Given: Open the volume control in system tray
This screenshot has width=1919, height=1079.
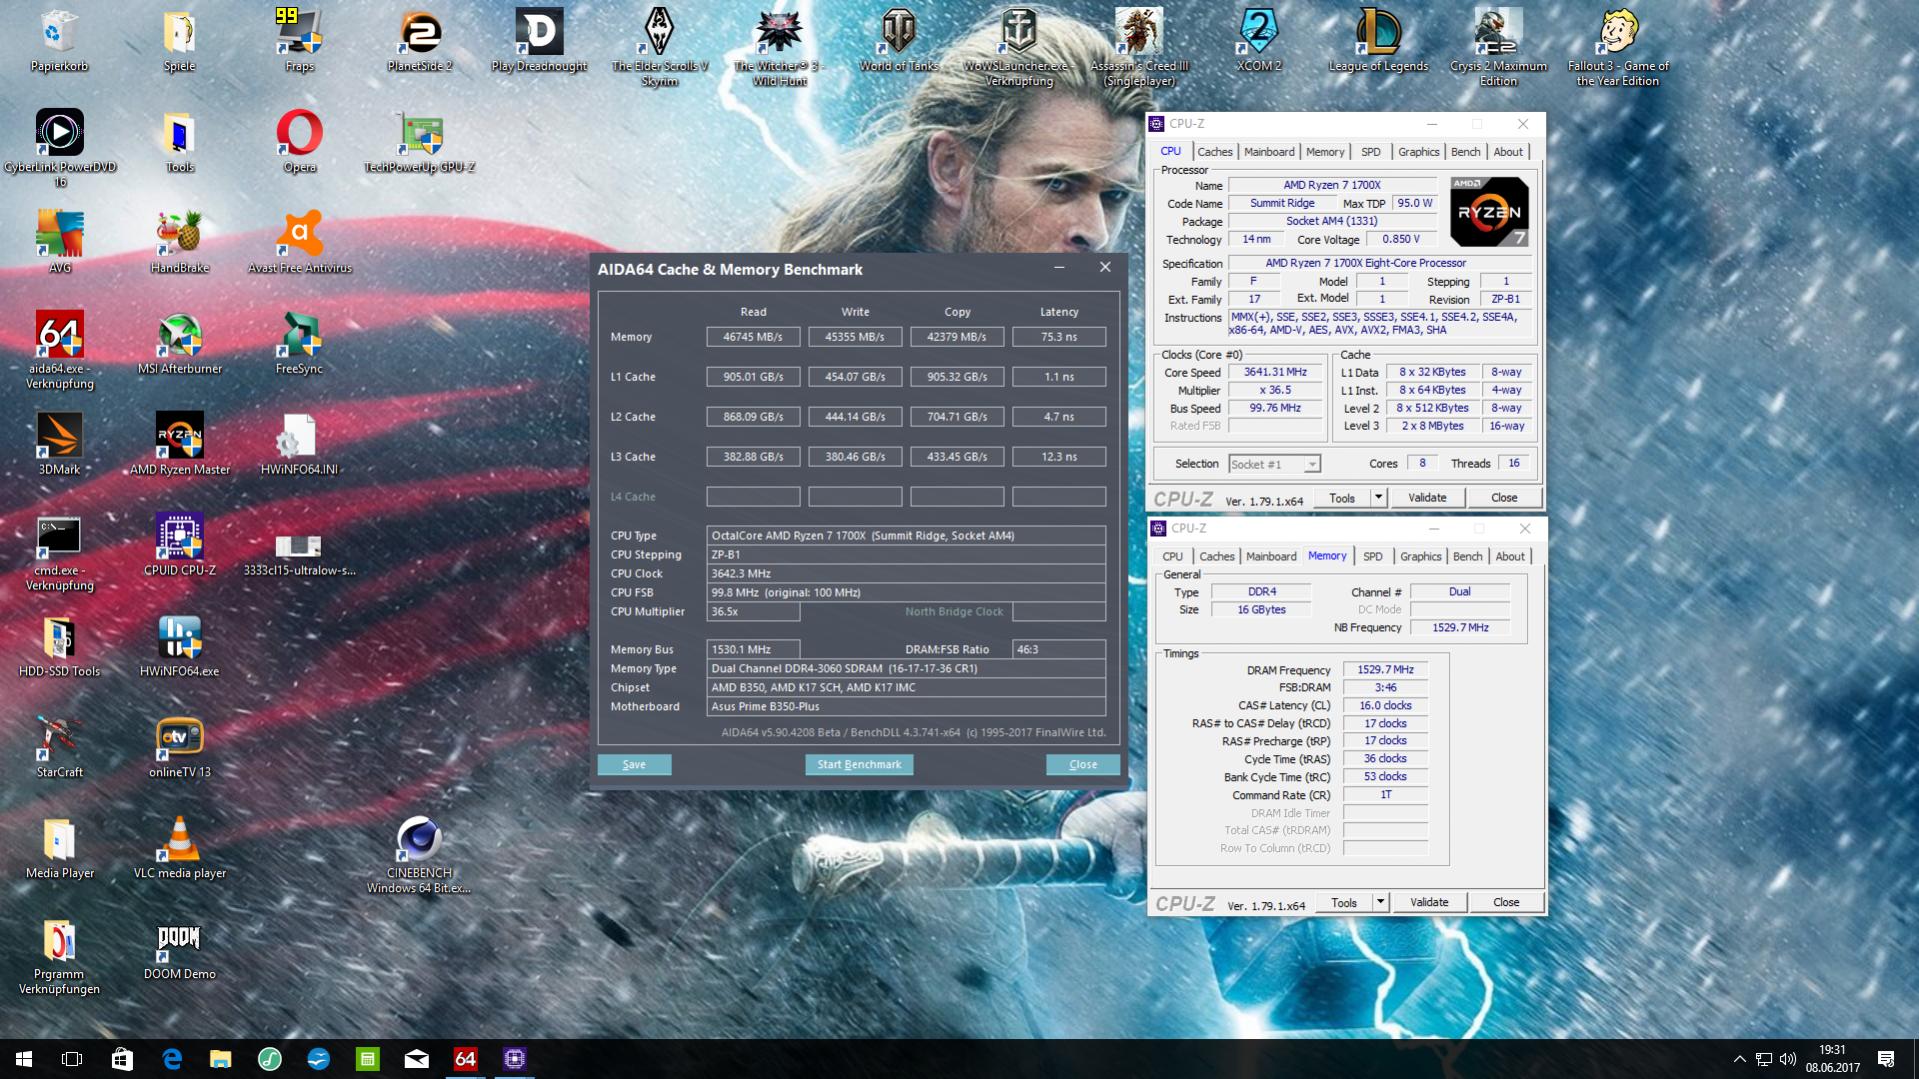Looking at the screenshot, I should pyautogui.click(x=1787, y=1059).
